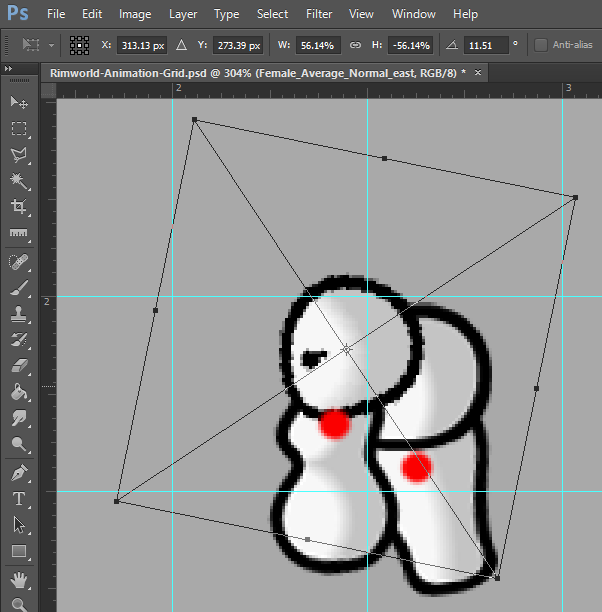
Task: Select the Horizontal Type tool
Action: click(19, 499)
